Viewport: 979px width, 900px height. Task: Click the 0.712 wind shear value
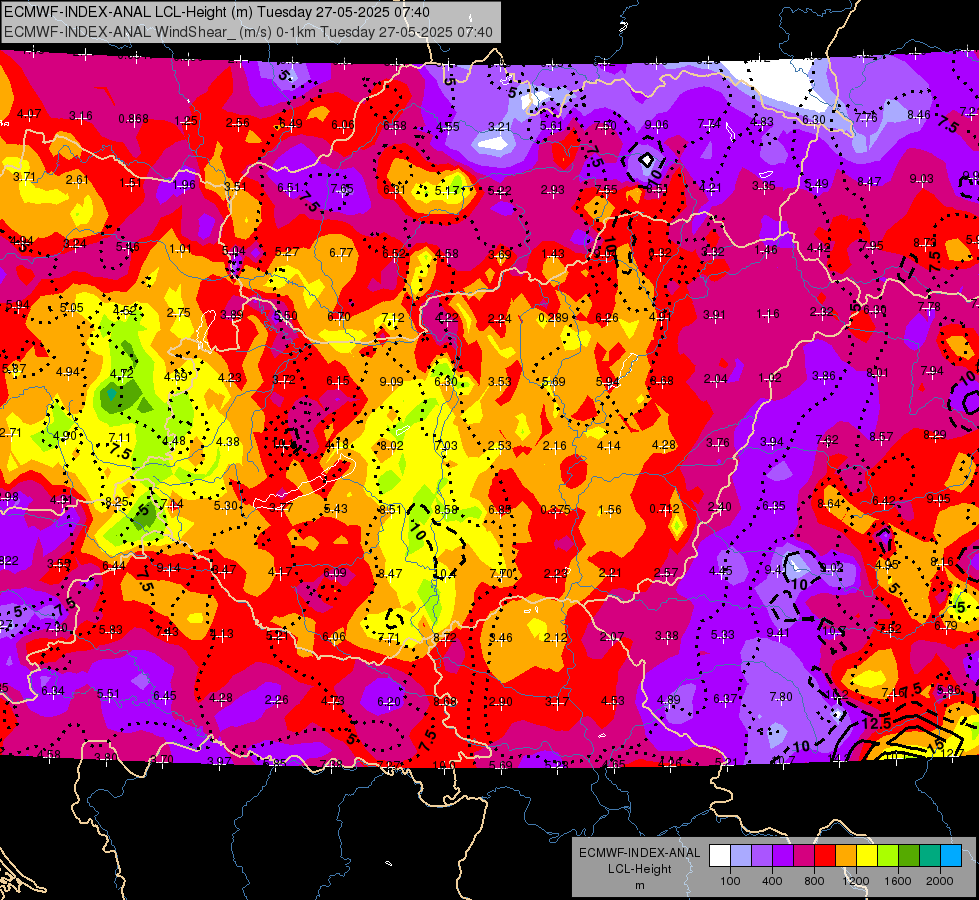pos(664,508)
